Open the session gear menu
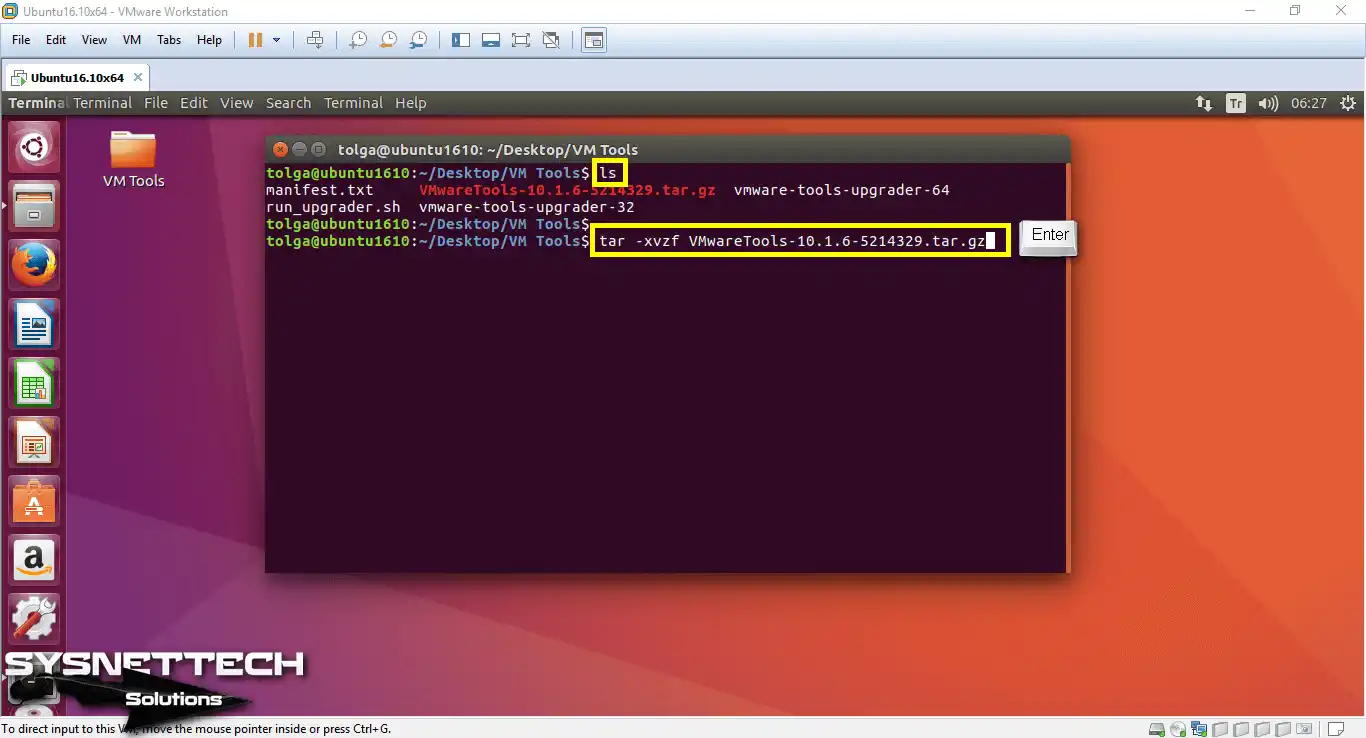Viewport: 1366px width, 738px height. (x=1347, y=103)
